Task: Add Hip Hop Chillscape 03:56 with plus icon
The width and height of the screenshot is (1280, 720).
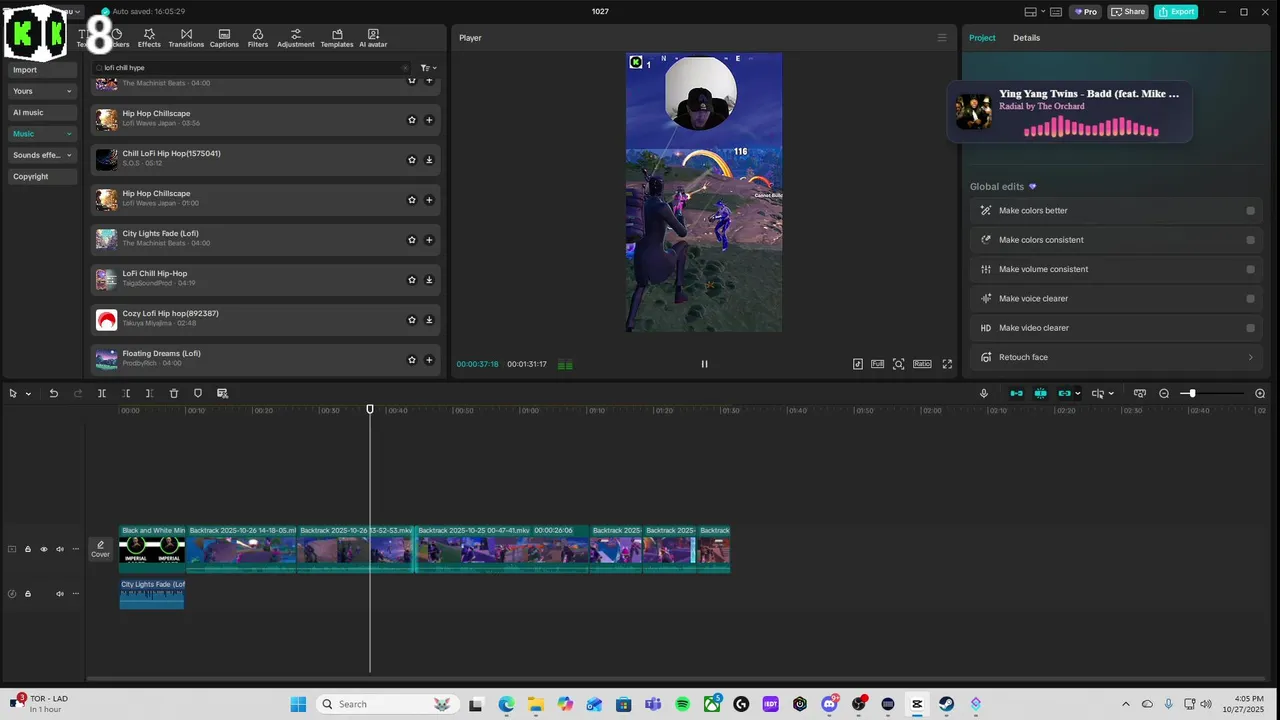Action: [429, 120]
